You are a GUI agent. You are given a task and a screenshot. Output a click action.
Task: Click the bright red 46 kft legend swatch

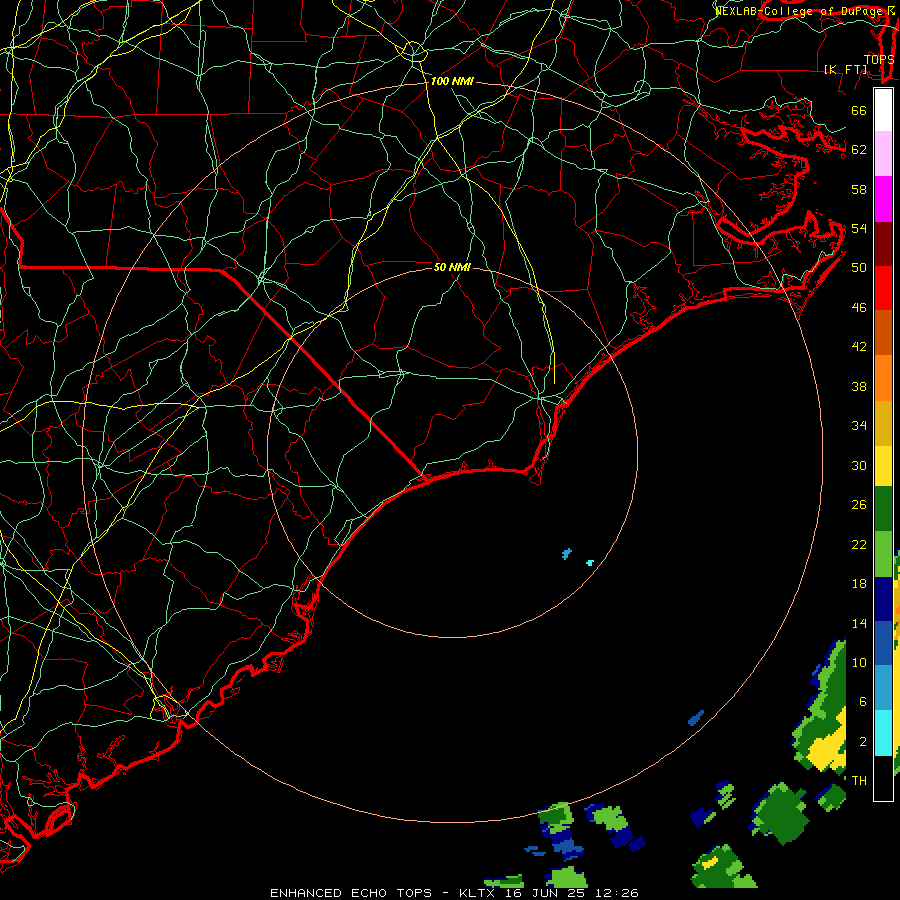[883, 288]
